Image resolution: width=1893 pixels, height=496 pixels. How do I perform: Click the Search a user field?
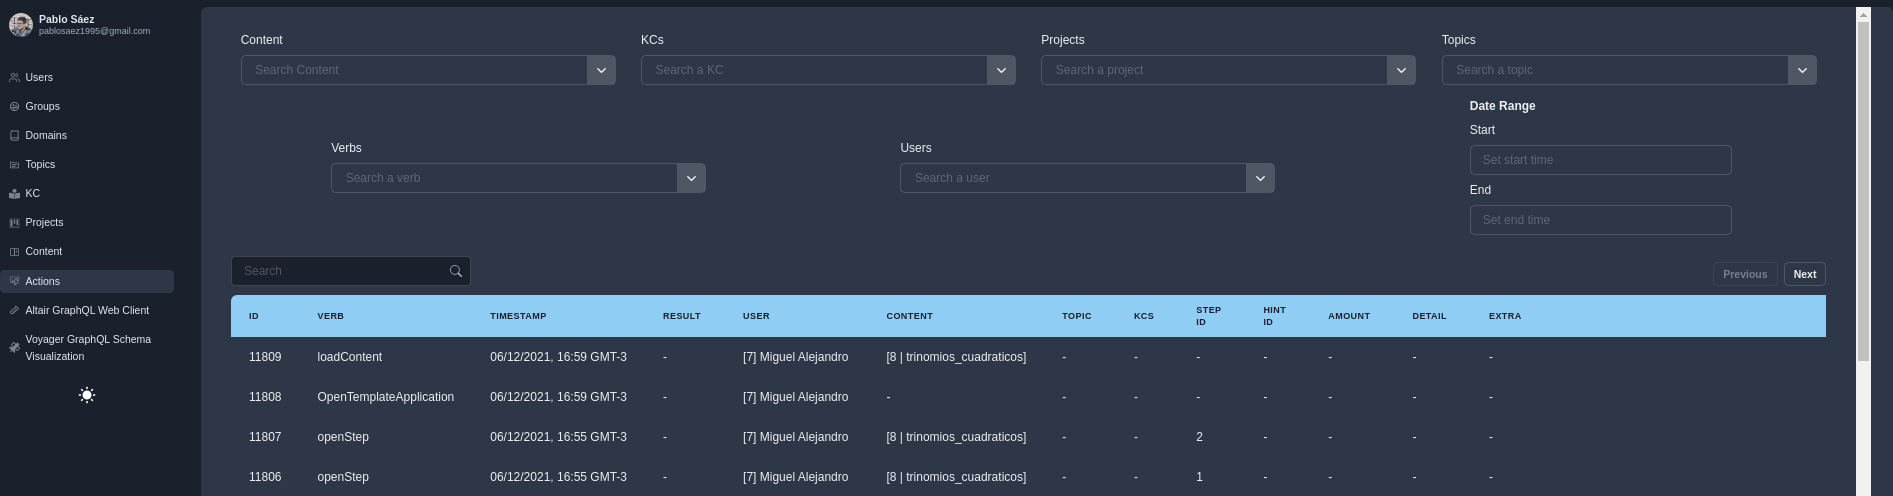(x=1073, y=178)
